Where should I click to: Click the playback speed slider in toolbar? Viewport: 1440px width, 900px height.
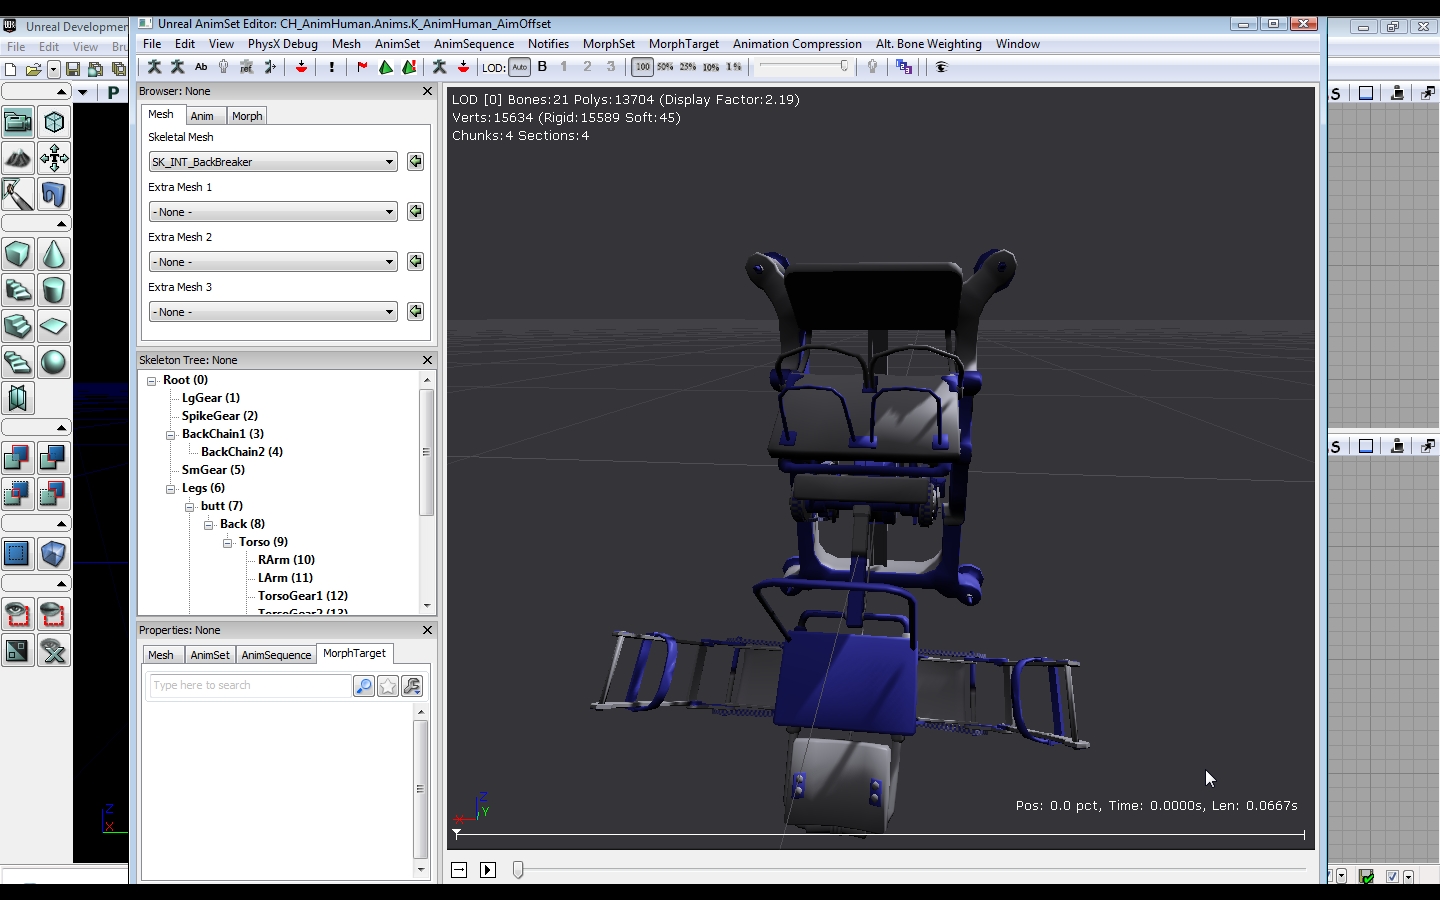coord(804,67)
